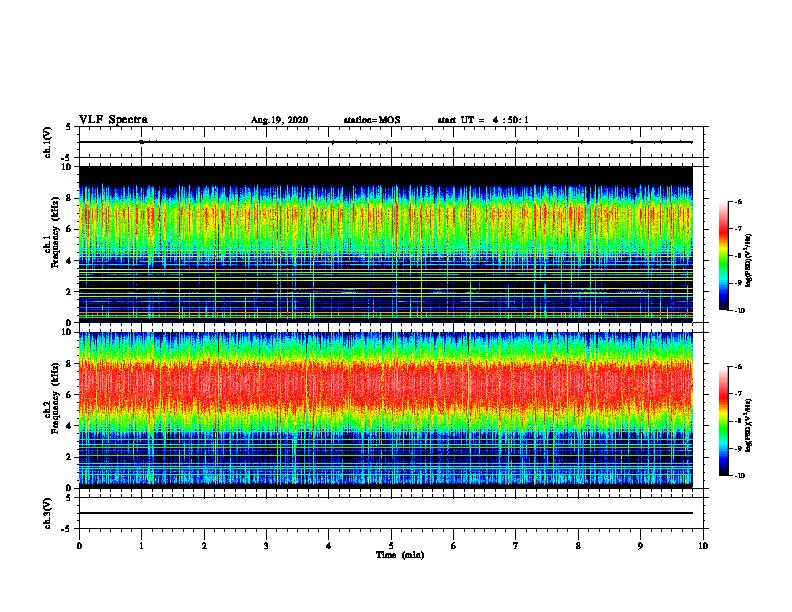The image size is (792, 612).
Task: Click the "-6" tick on ch.1 color bar
Action: pyautogui.click(x=738, y=201)
